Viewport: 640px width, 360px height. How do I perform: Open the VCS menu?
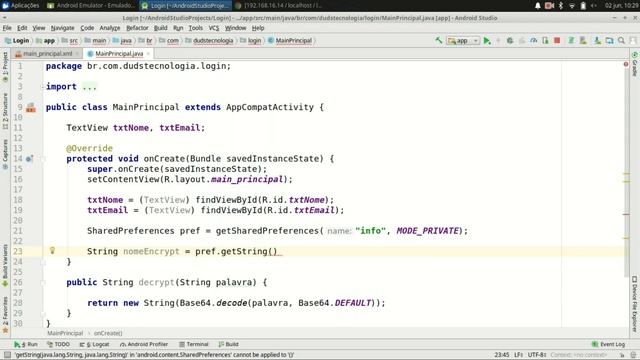(214, 28)
